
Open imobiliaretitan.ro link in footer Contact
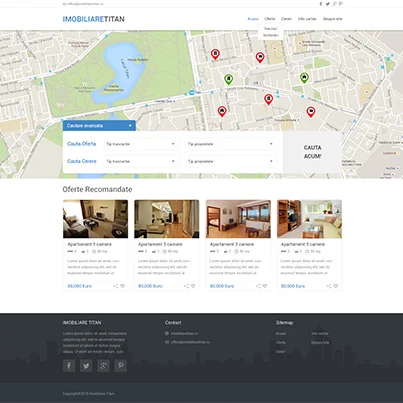(184, 333)
